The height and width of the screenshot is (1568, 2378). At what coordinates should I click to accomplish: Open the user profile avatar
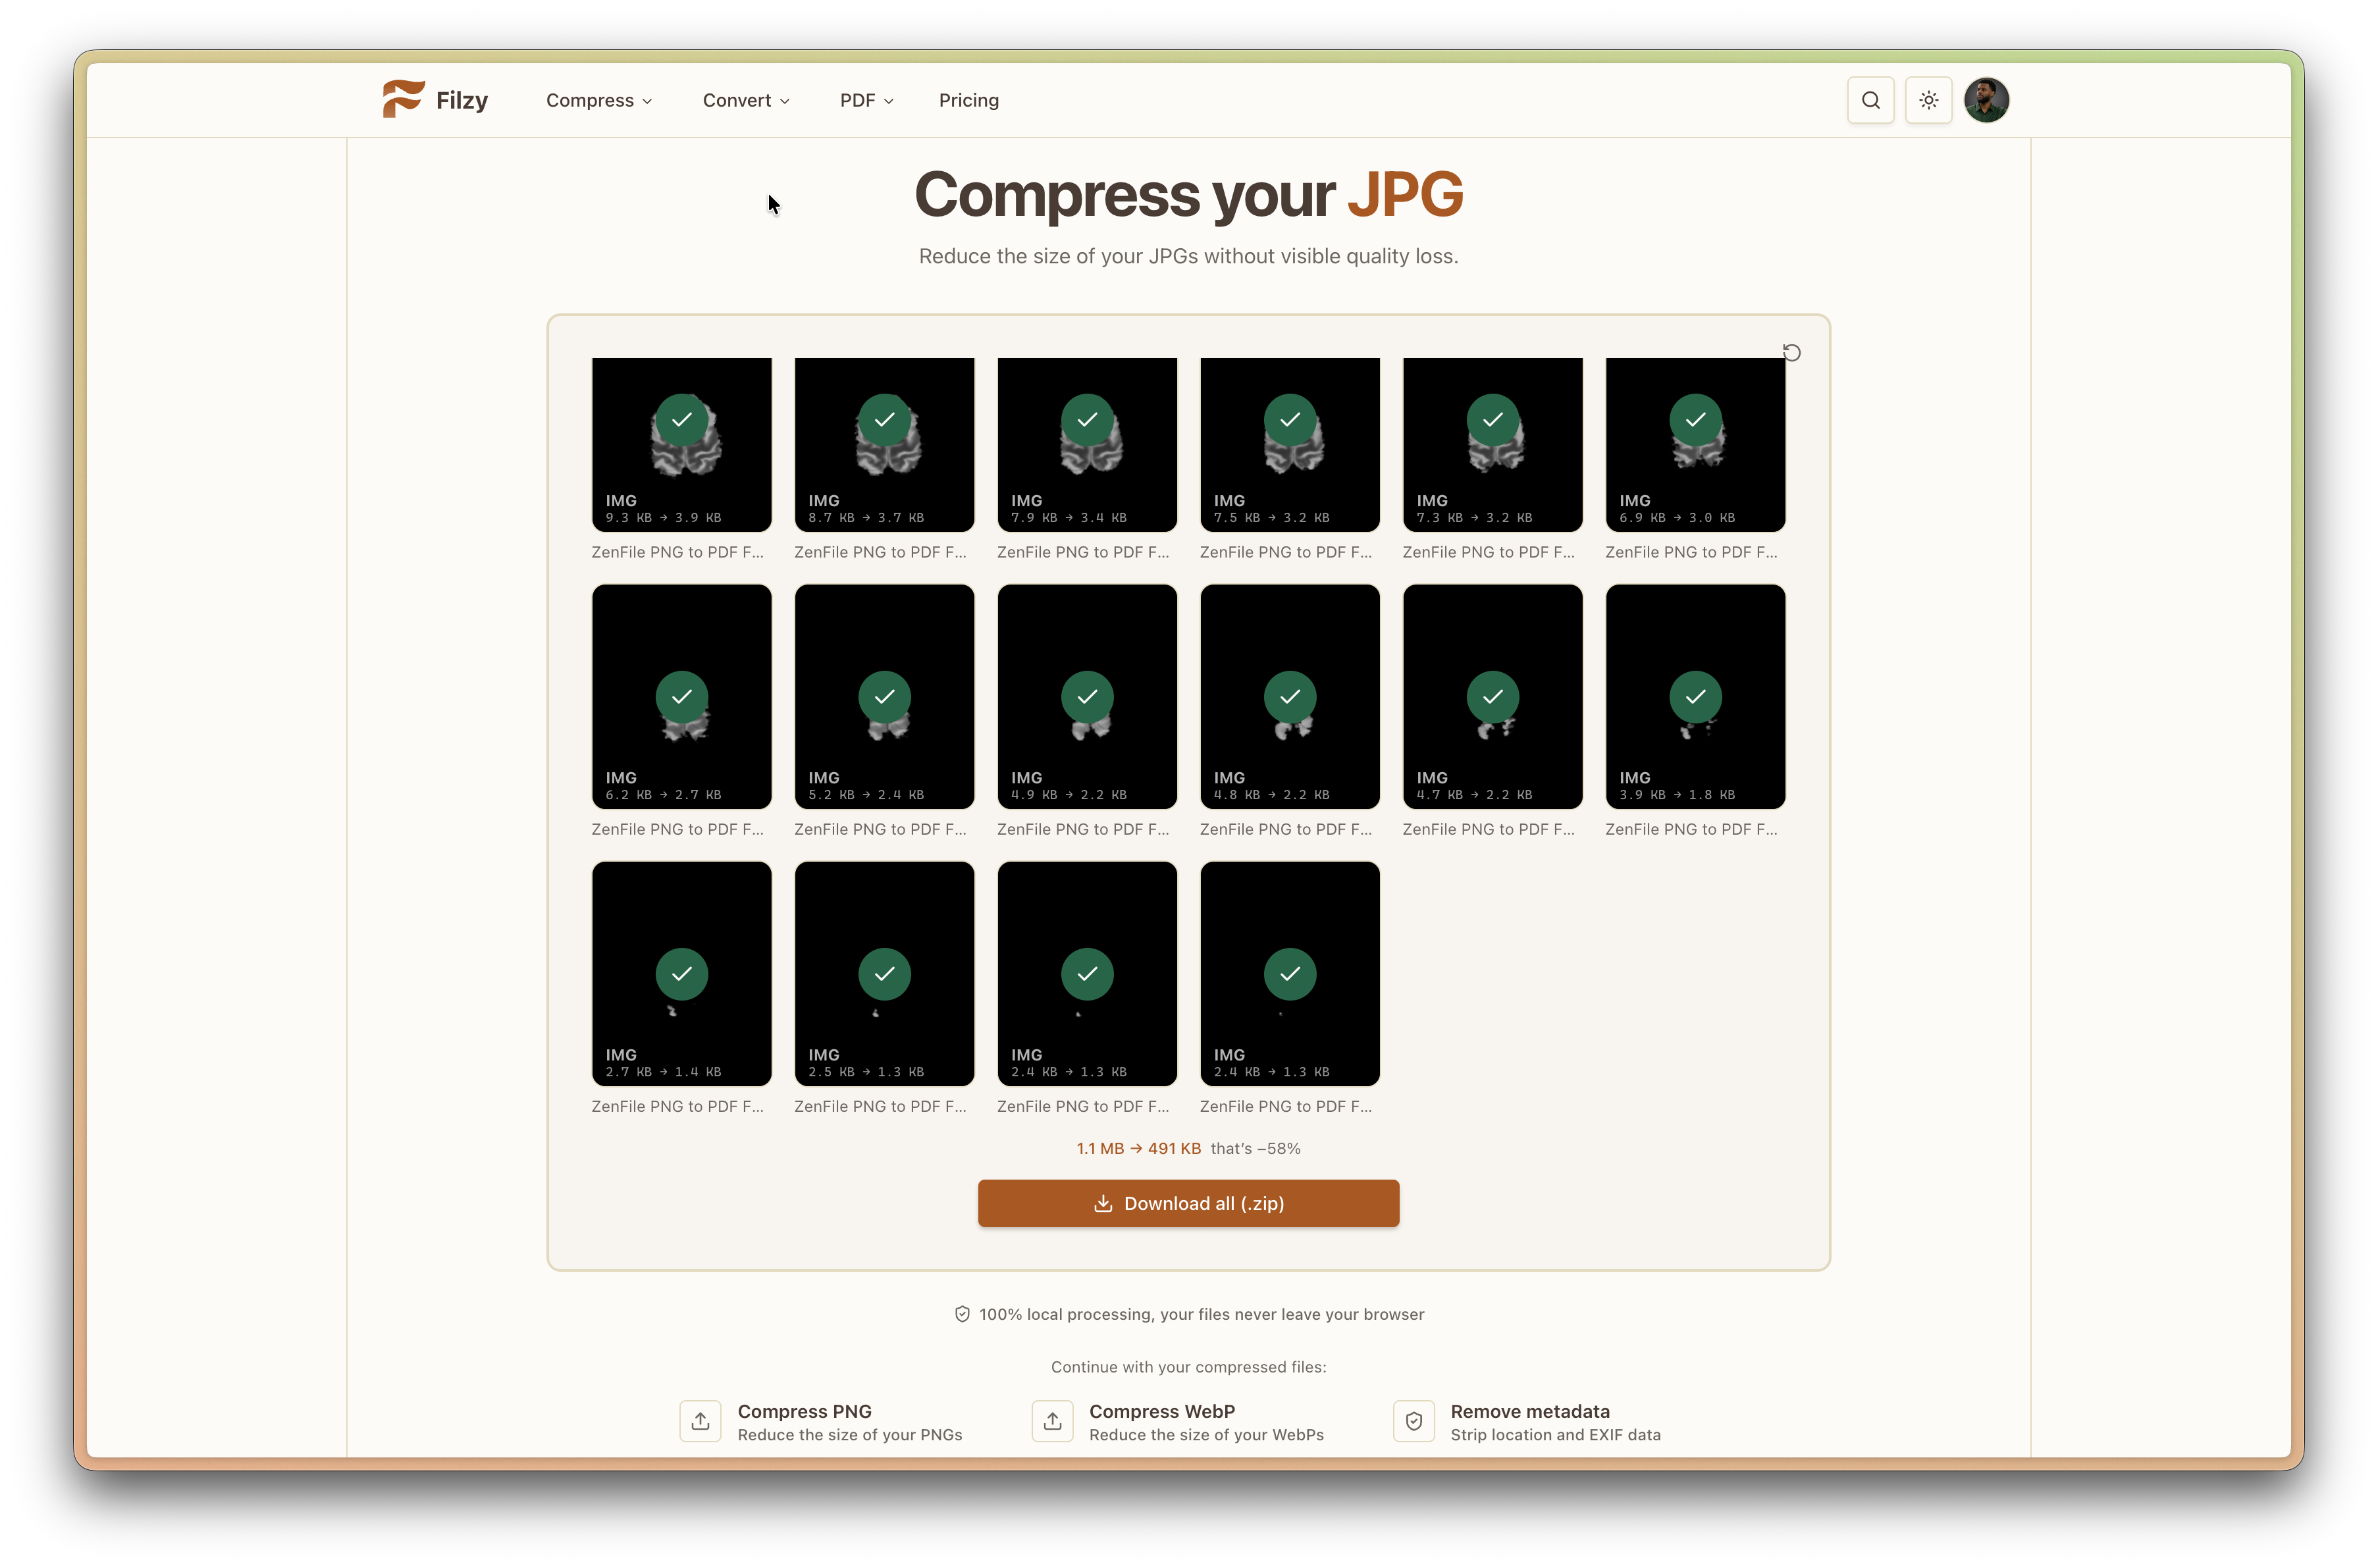pos(1986,100)
